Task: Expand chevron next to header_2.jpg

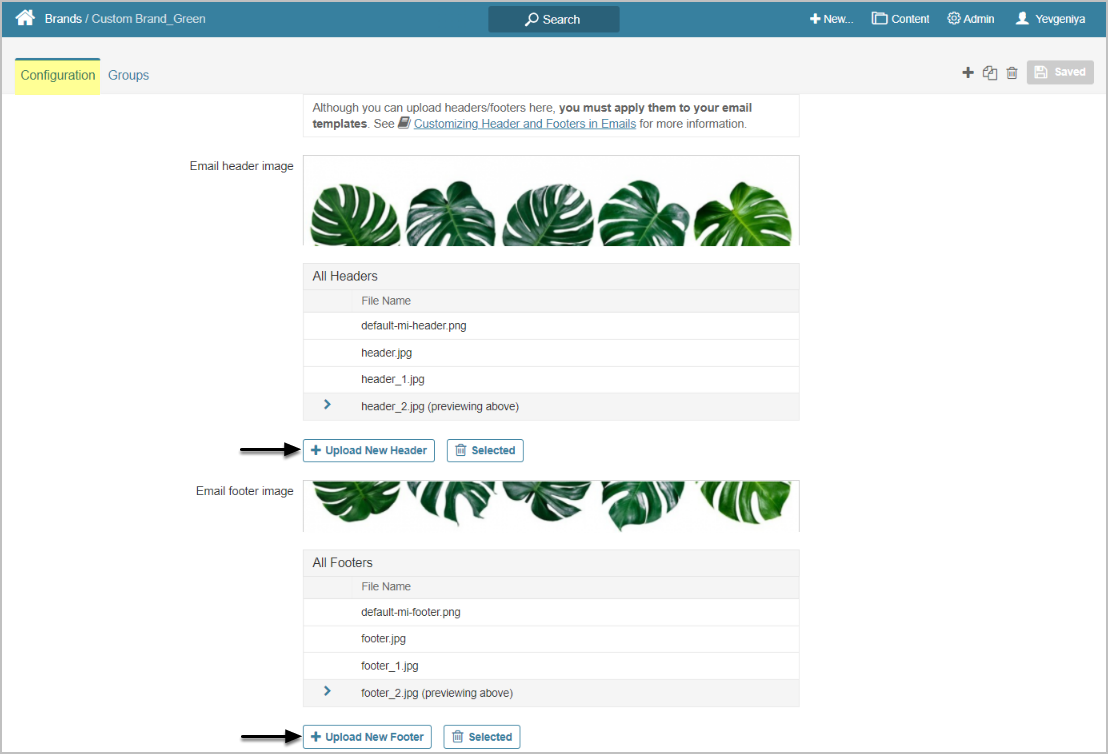Action: [x=327, y=405]
